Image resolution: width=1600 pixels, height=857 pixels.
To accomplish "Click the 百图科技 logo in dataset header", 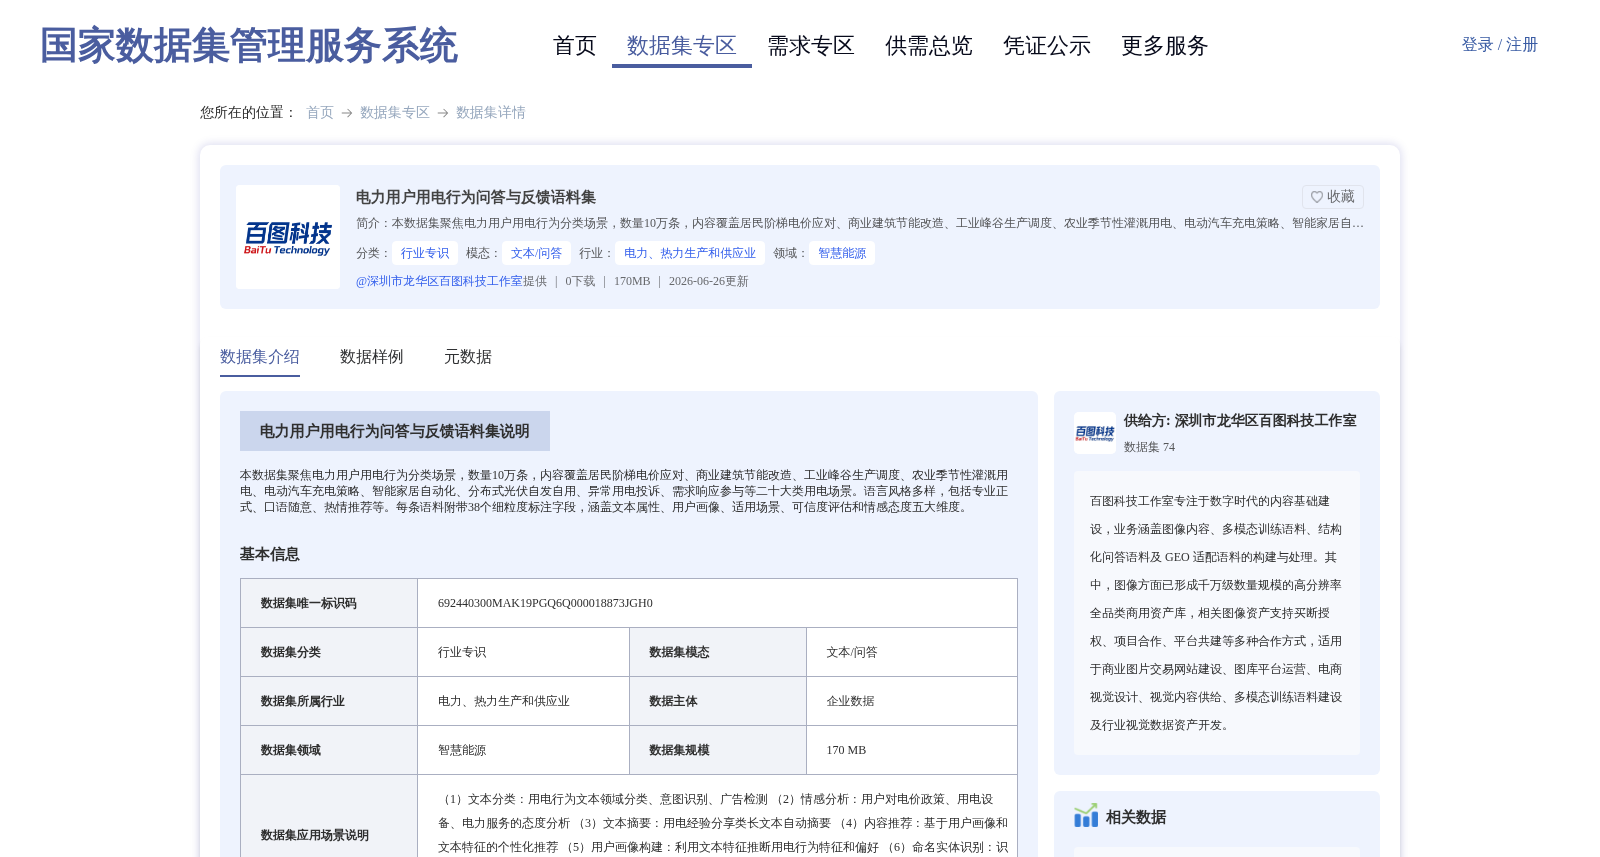I will (x=288, y=237).
